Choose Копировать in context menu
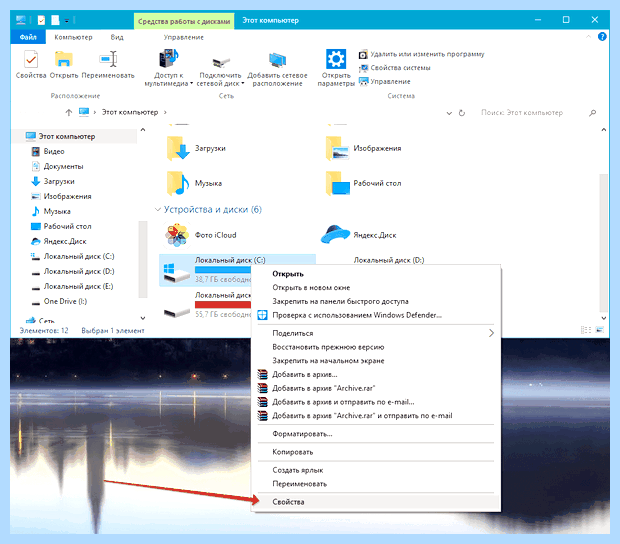Viewport: 620px width, 544px height. coord(293,452)
